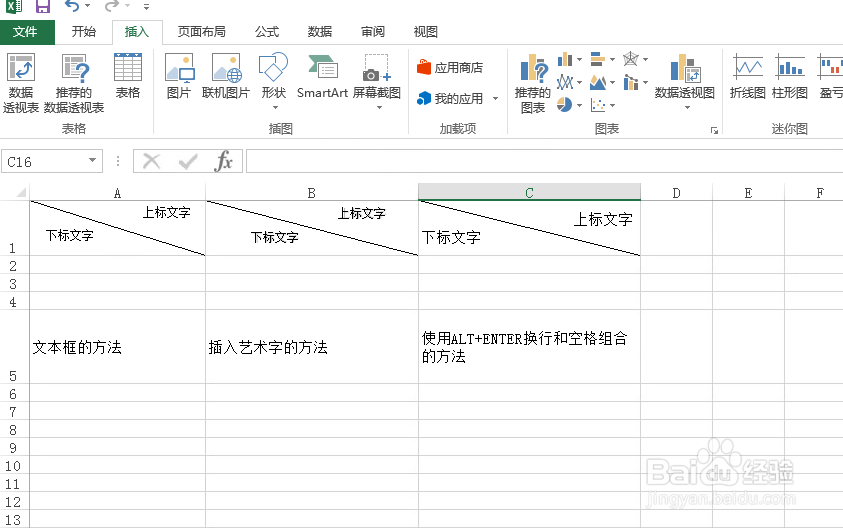Viewport: 843px width, 528px height.
Task: Insert a scatter chart from chart gallery
Action: coord(598,104)
